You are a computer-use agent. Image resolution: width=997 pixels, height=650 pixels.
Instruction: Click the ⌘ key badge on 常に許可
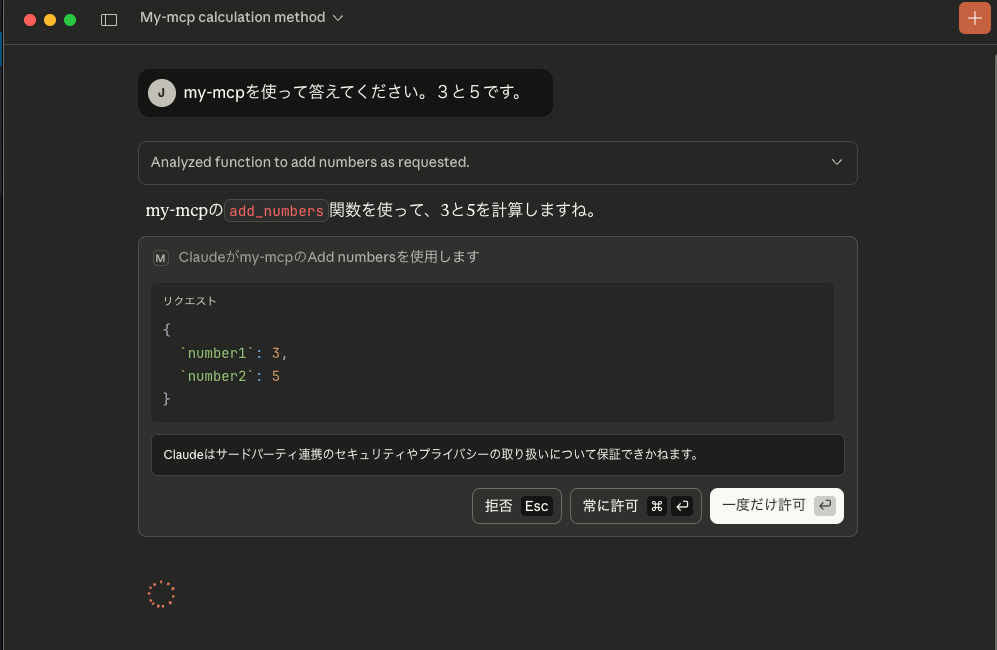(x=657, y=506)
